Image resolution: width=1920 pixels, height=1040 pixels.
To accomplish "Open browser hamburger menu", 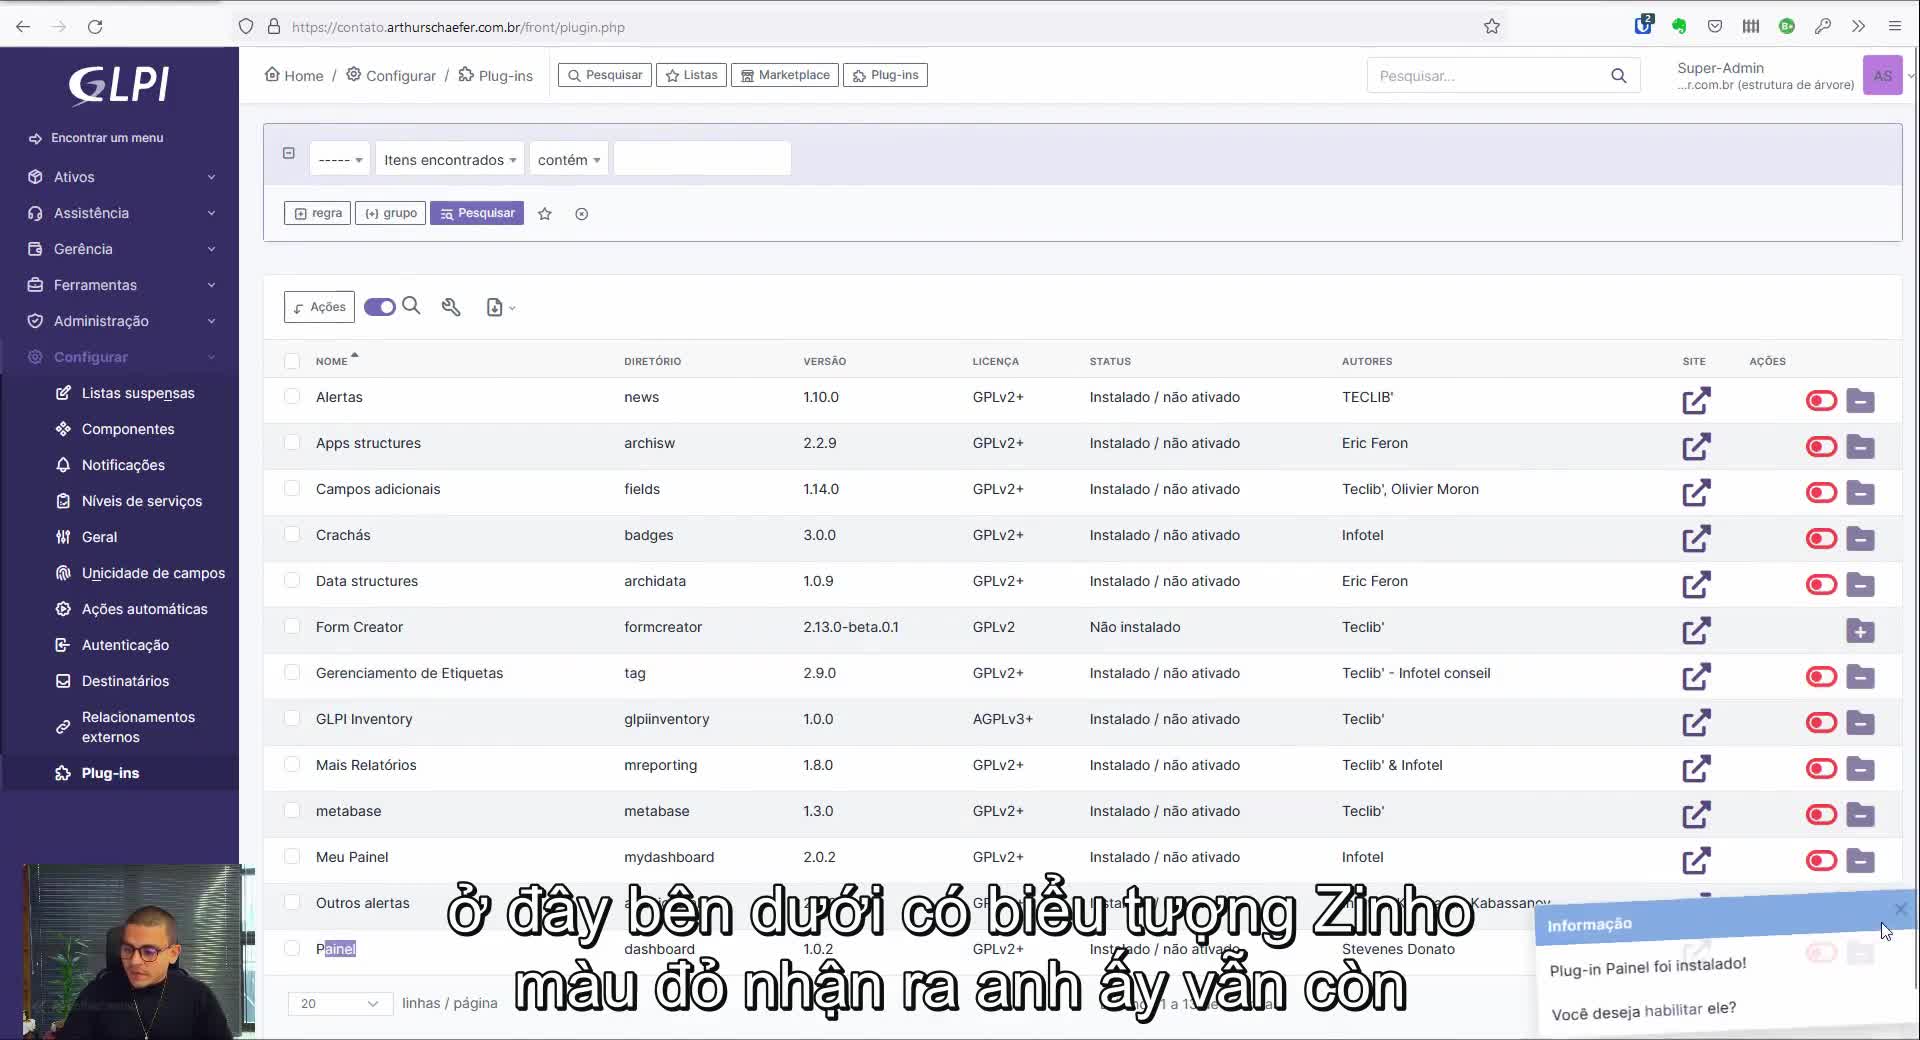I will click(1894, 27).
